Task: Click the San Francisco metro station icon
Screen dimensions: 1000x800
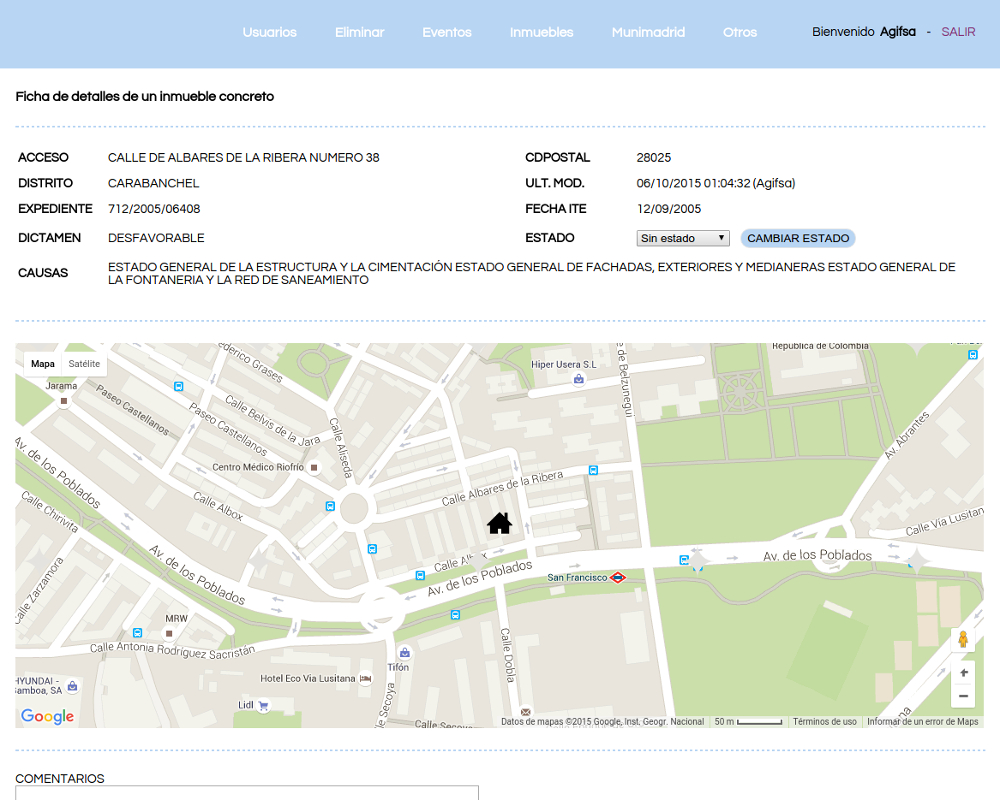Action: coord(618,578)
